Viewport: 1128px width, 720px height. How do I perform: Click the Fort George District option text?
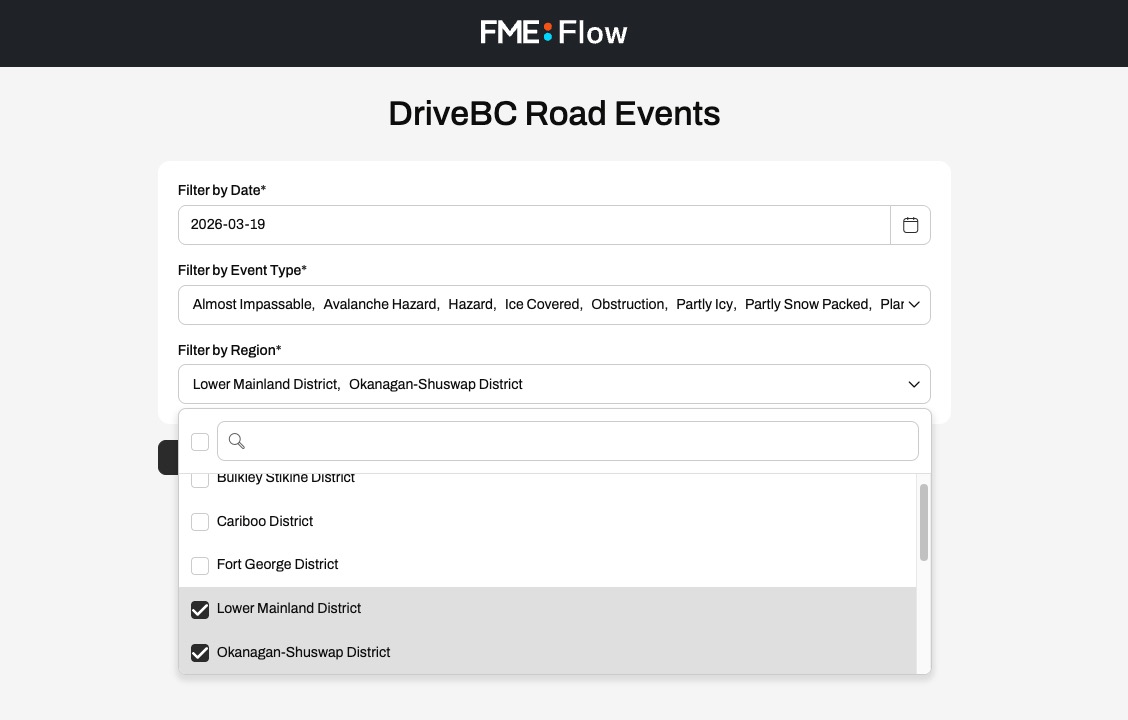[x=277, y=565]
